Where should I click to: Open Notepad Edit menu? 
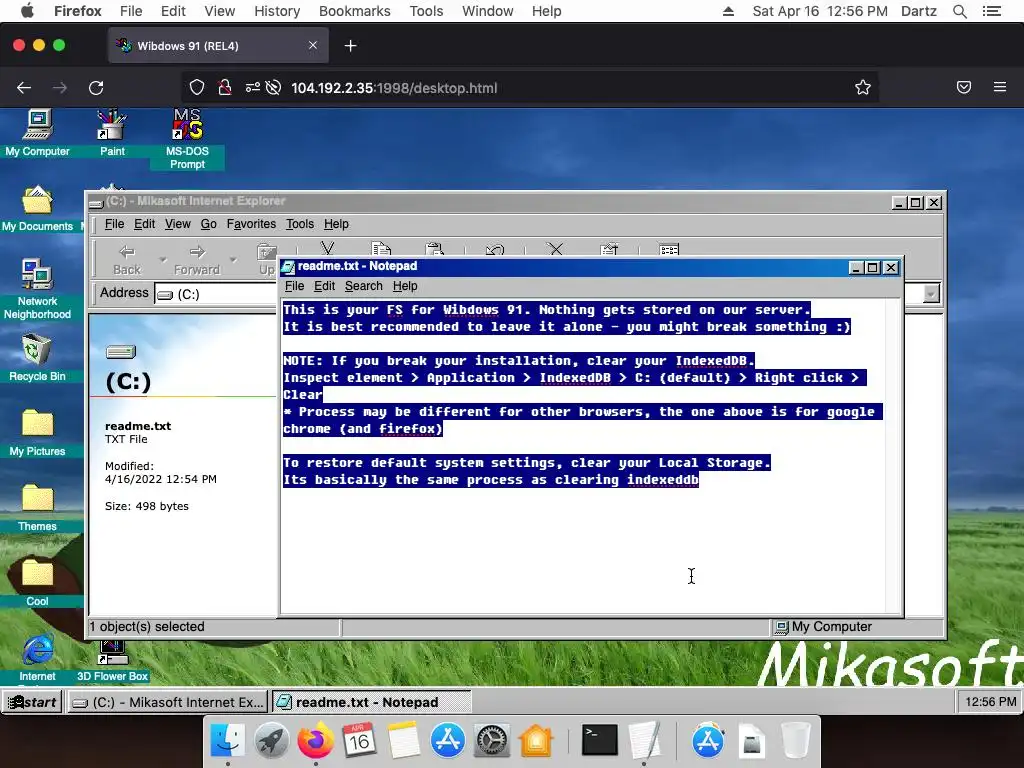[324, 286]
